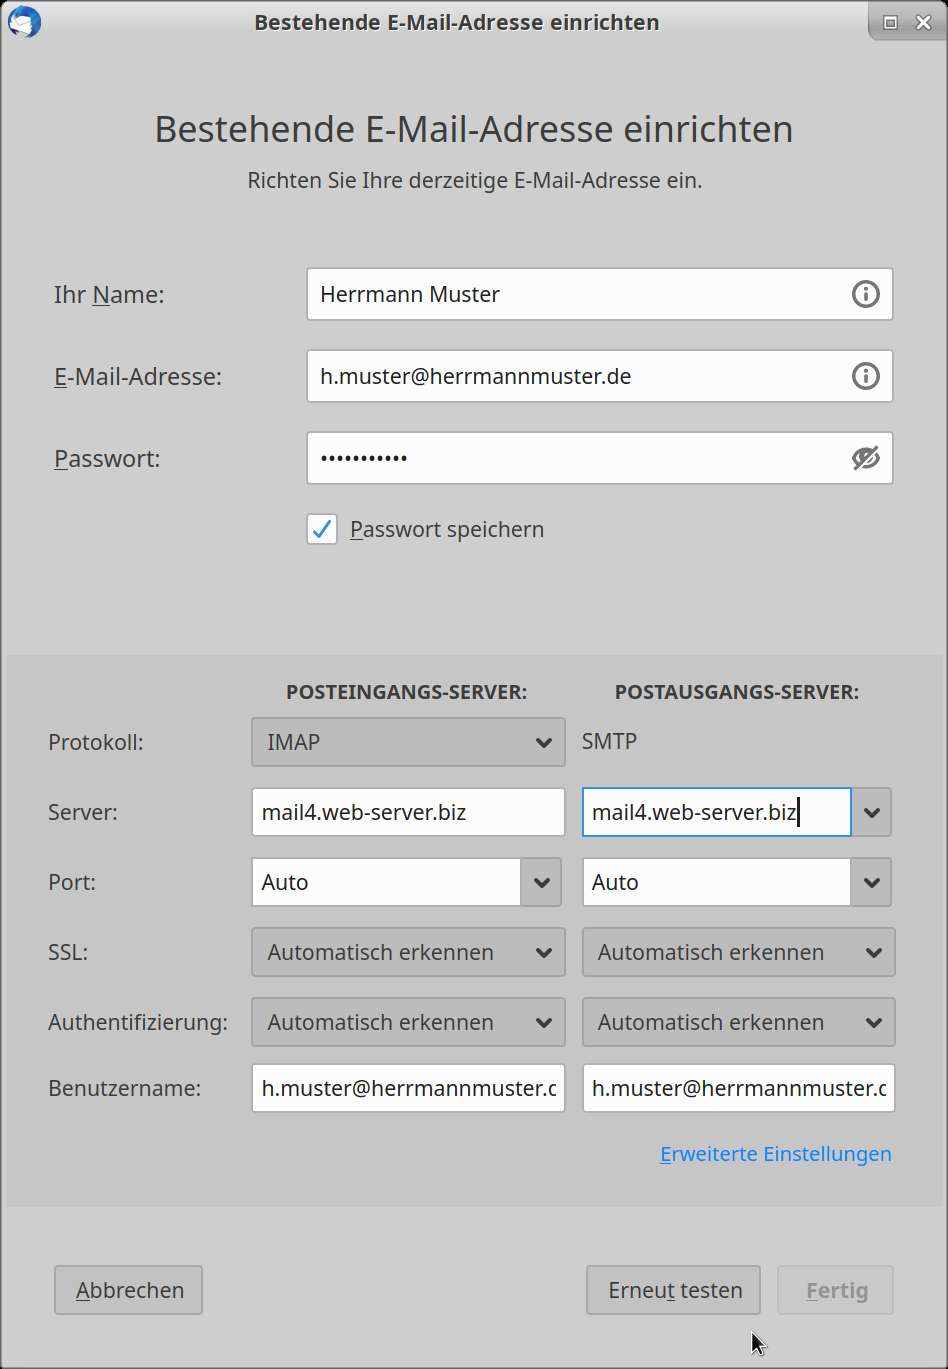This screenshot has width=948, height=1369.
Task: Show password using the crossed-eye icon
Action: point(865,458)
